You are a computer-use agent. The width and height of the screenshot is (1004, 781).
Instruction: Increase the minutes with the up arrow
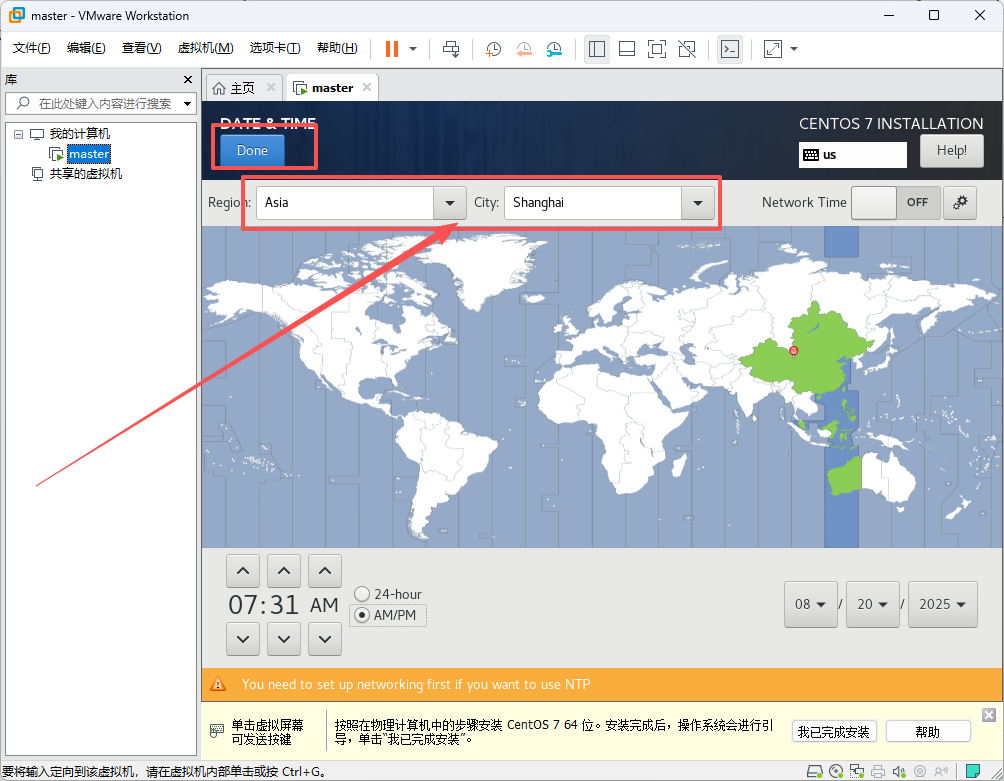284,570
